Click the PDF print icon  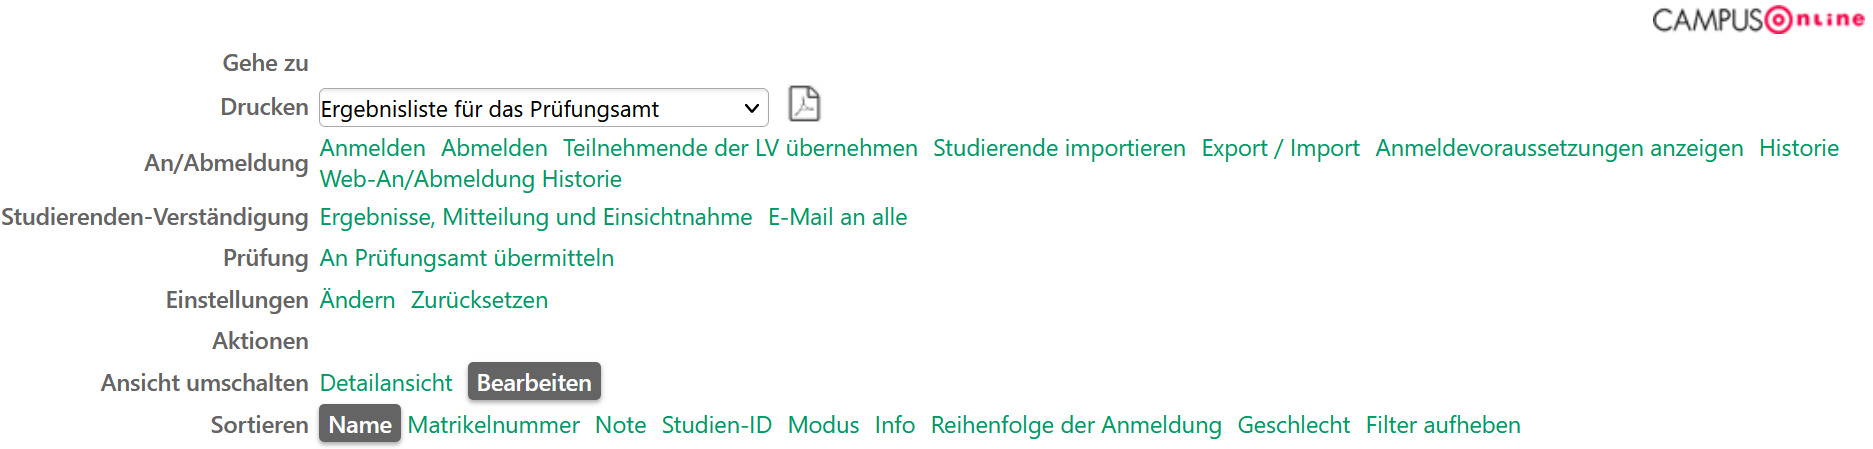coord(804,104)
